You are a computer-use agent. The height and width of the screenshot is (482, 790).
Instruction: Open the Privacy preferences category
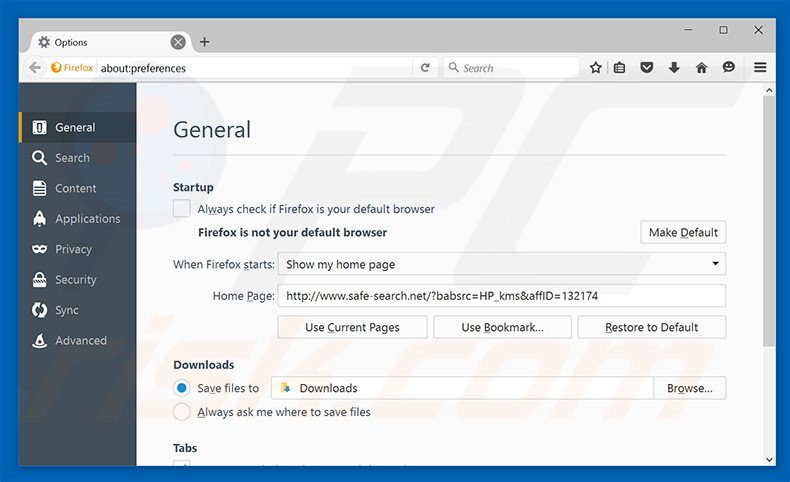click(x=78, y=249)
